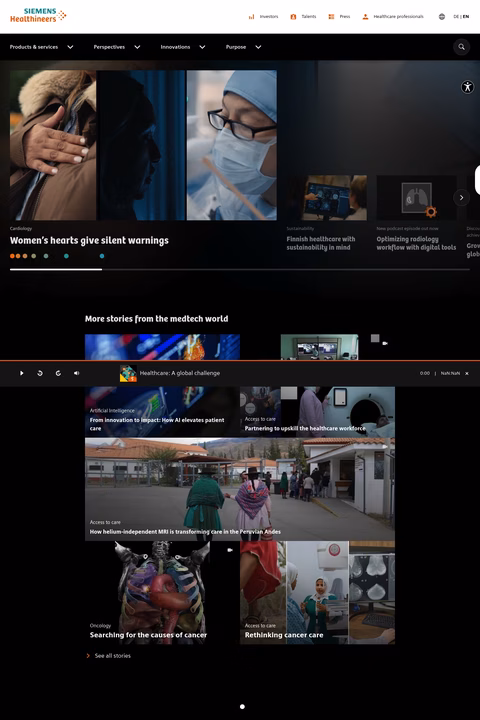Screen dimensions: 480x720
Task: Click the podcast cover art thumbnail
Action: tap(128, 373)
